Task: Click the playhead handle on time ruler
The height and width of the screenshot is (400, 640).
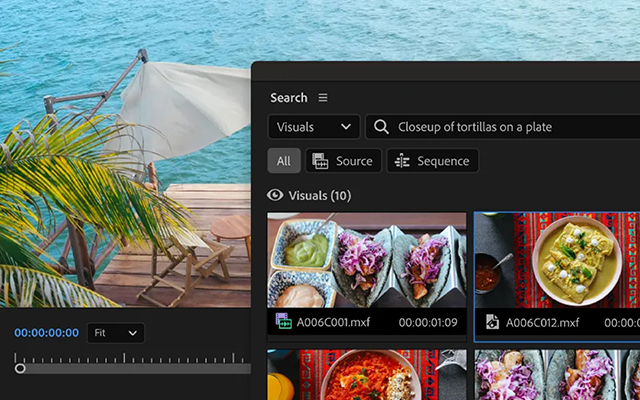Action: coord(20,369)
